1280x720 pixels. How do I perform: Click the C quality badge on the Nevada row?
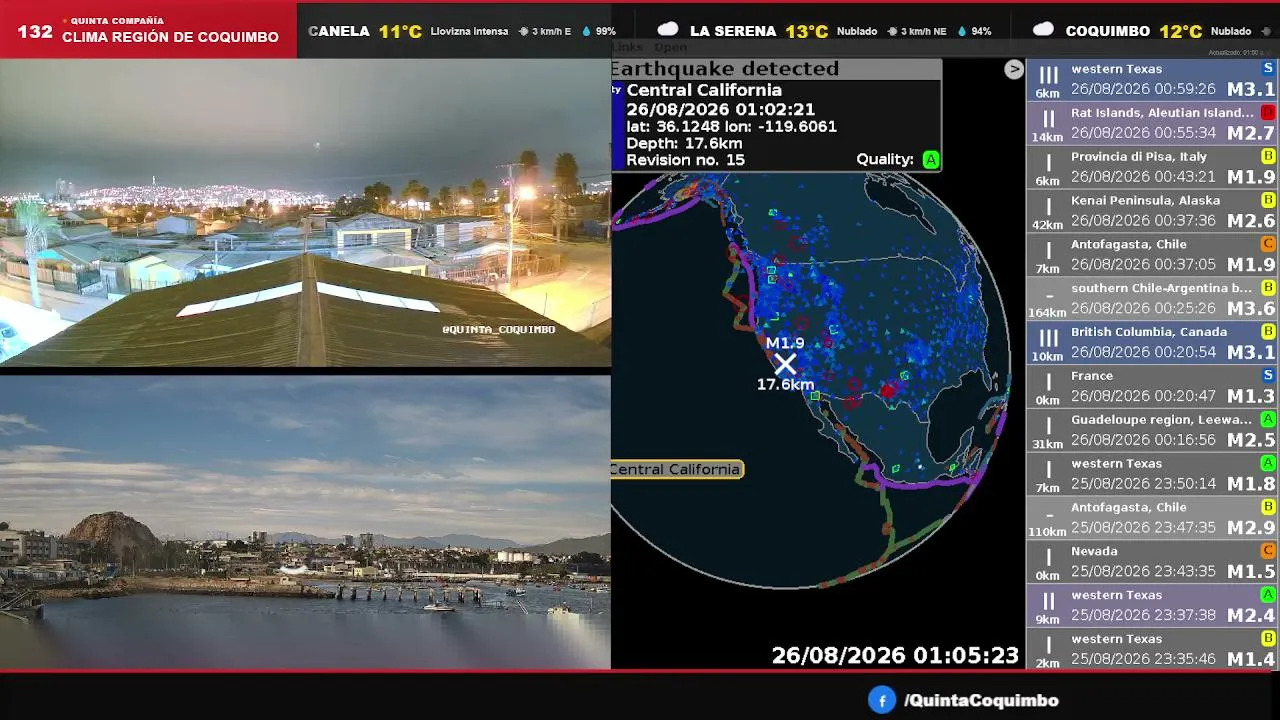[1268, 550]
